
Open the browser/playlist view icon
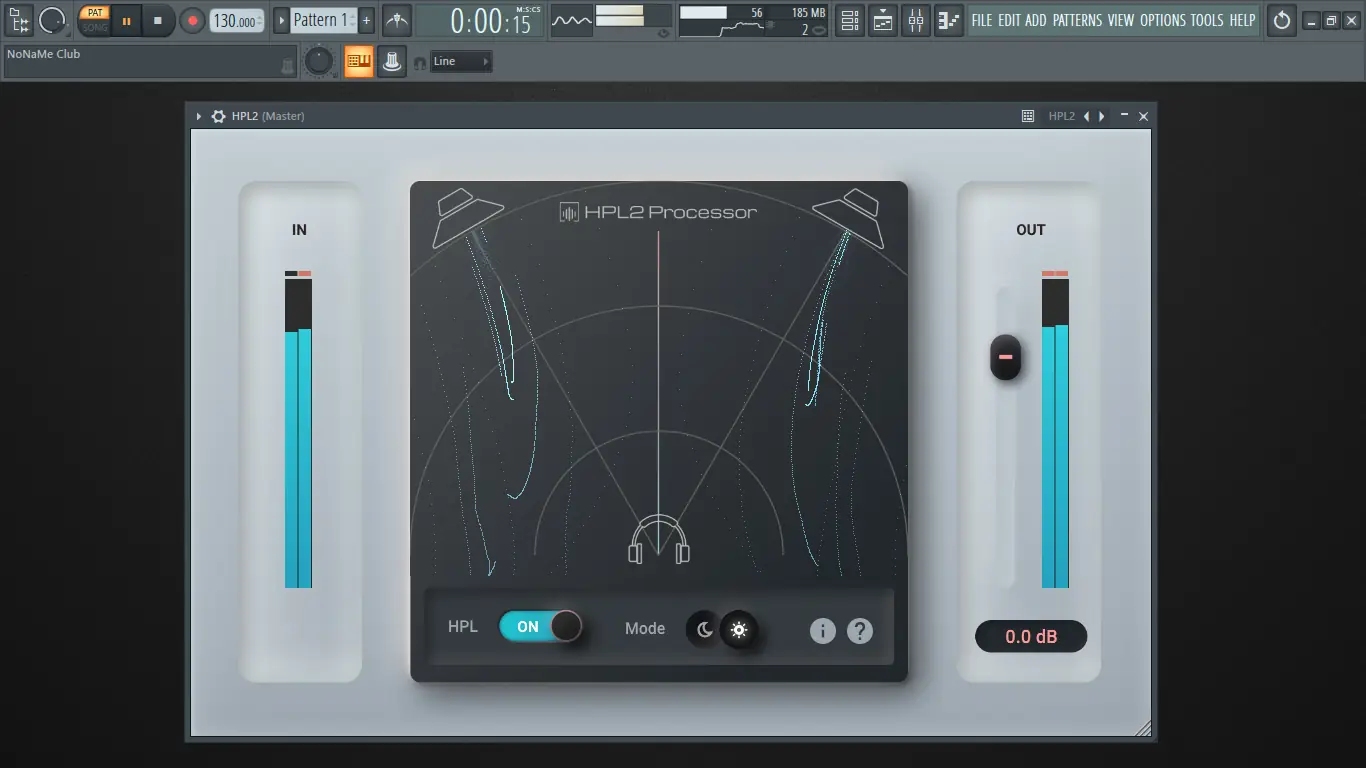[x=19, y=20]
